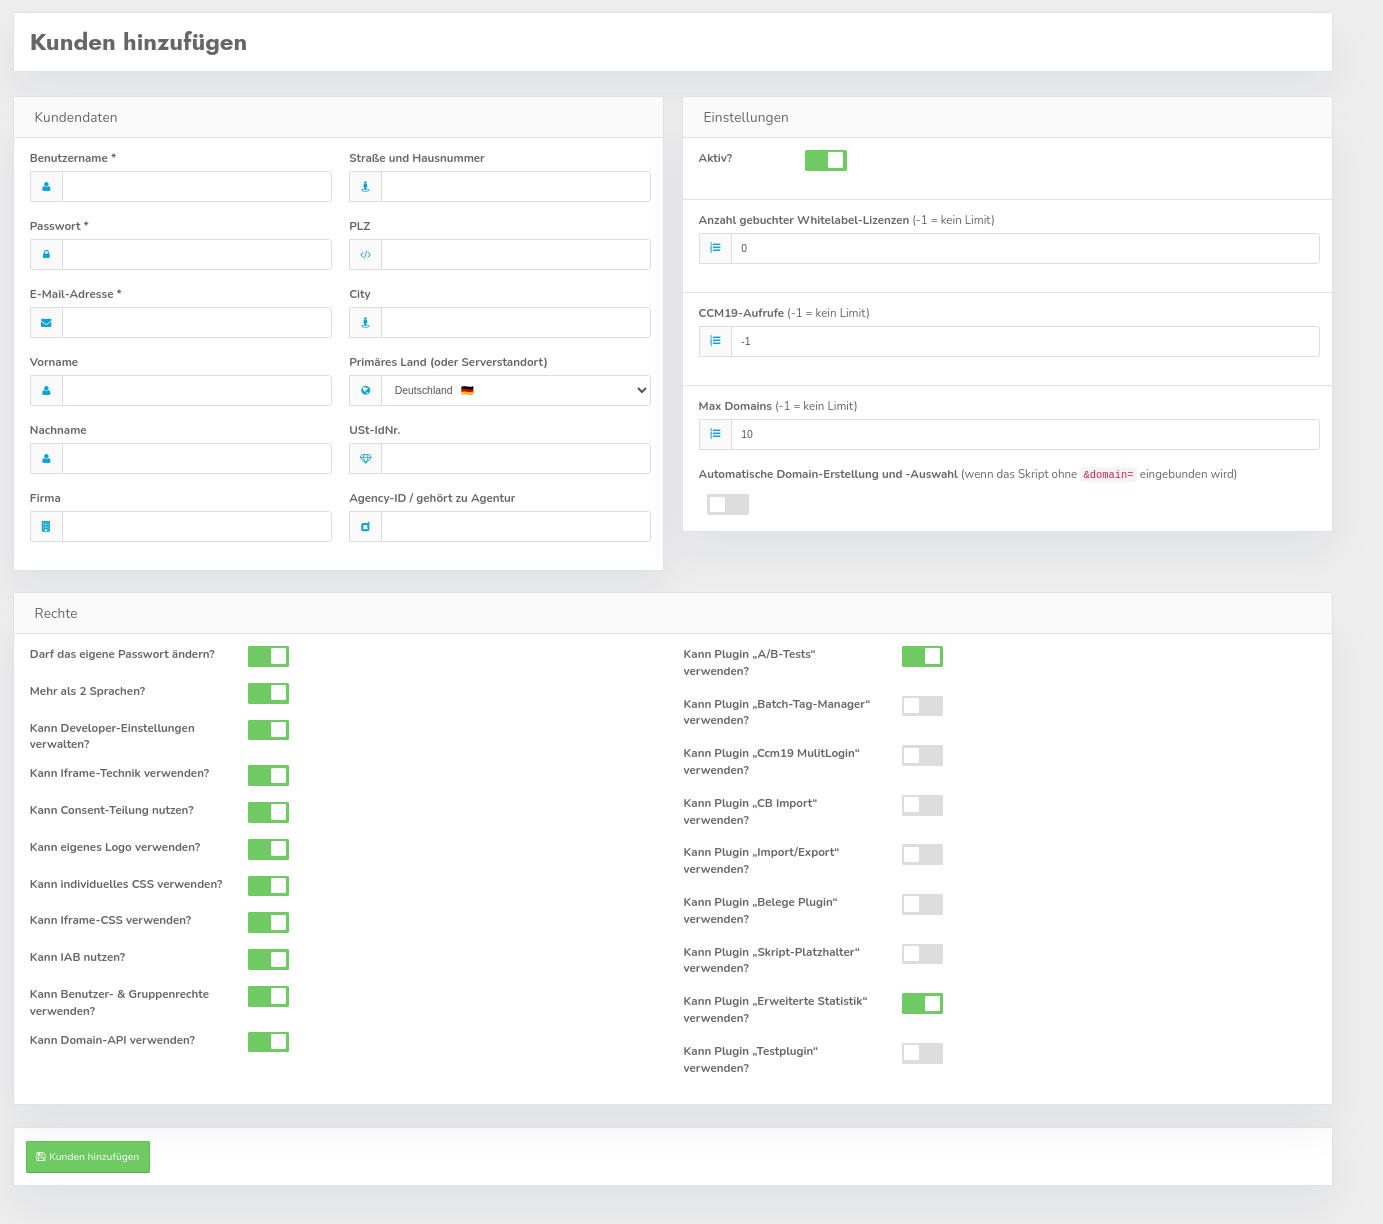Click the code icon beside PLZ field
Viewport: 1383px width, 1224px height.
(365, 255)
